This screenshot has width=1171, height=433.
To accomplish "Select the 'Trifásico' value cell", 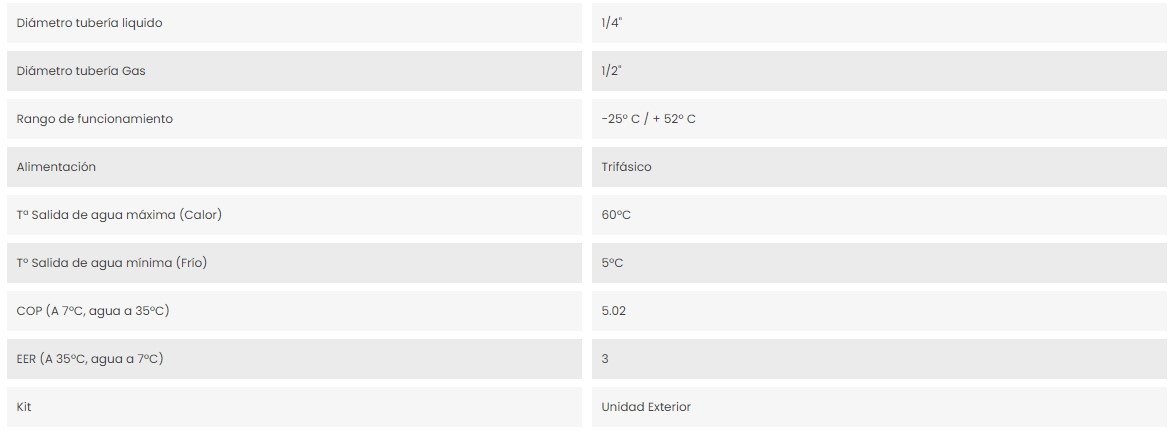I will 879,166.
